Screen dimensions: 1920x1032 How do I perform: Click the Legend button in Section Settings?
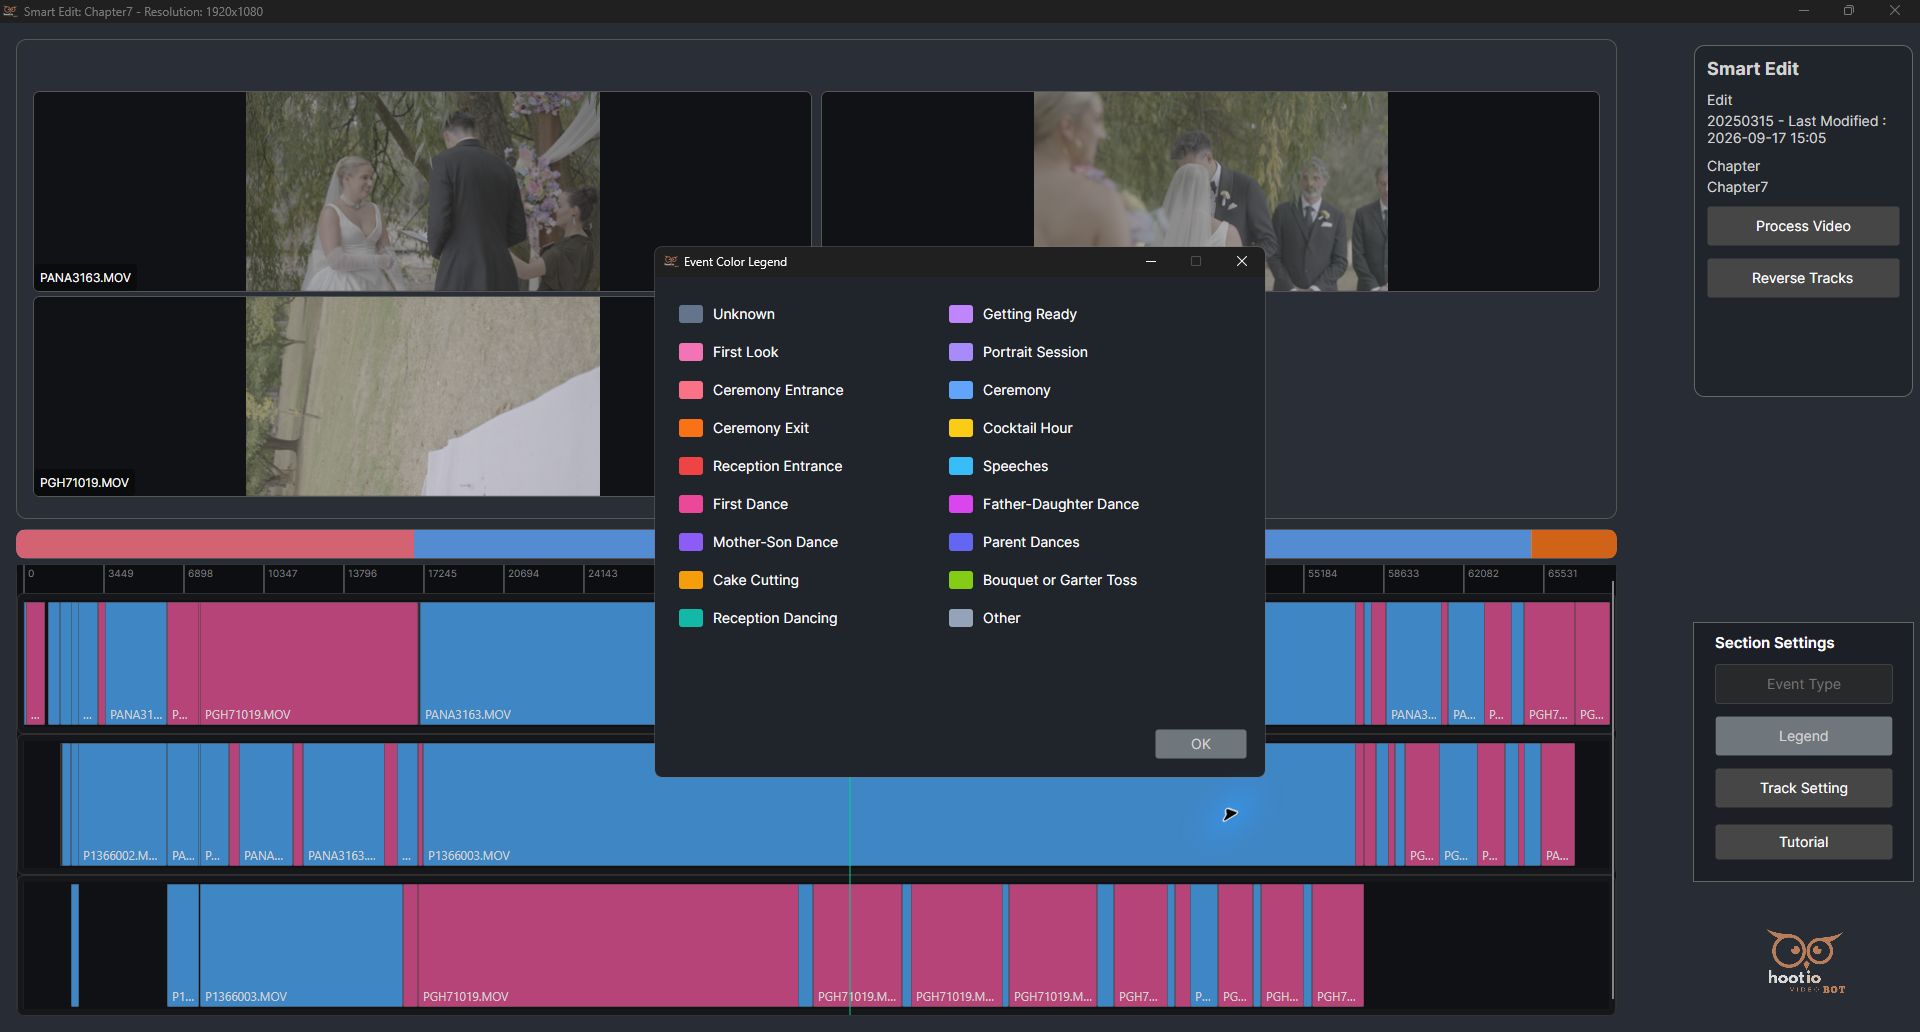(x=1803, y=736)
